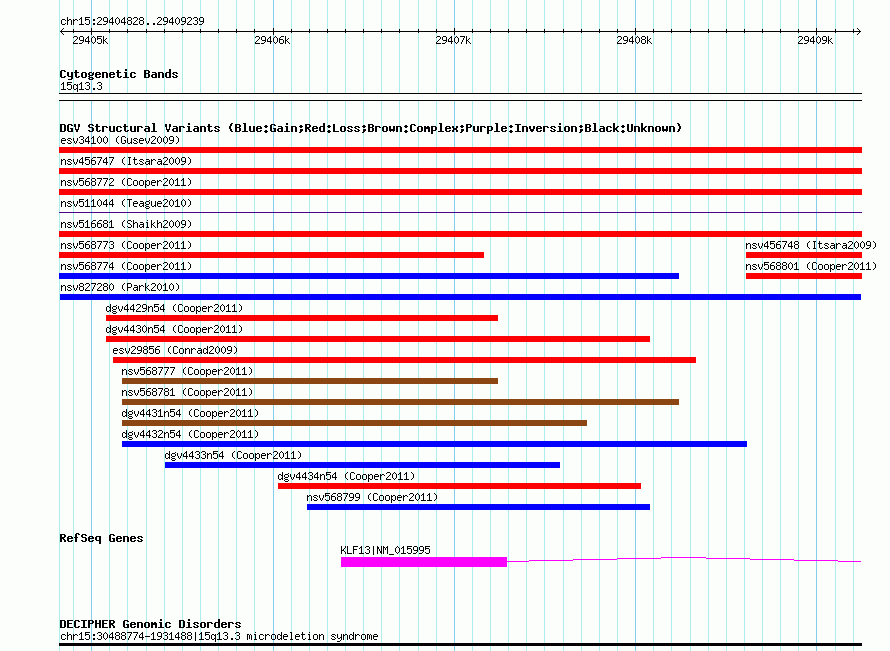Click the 29405k ruler tick label

point(90,40)
